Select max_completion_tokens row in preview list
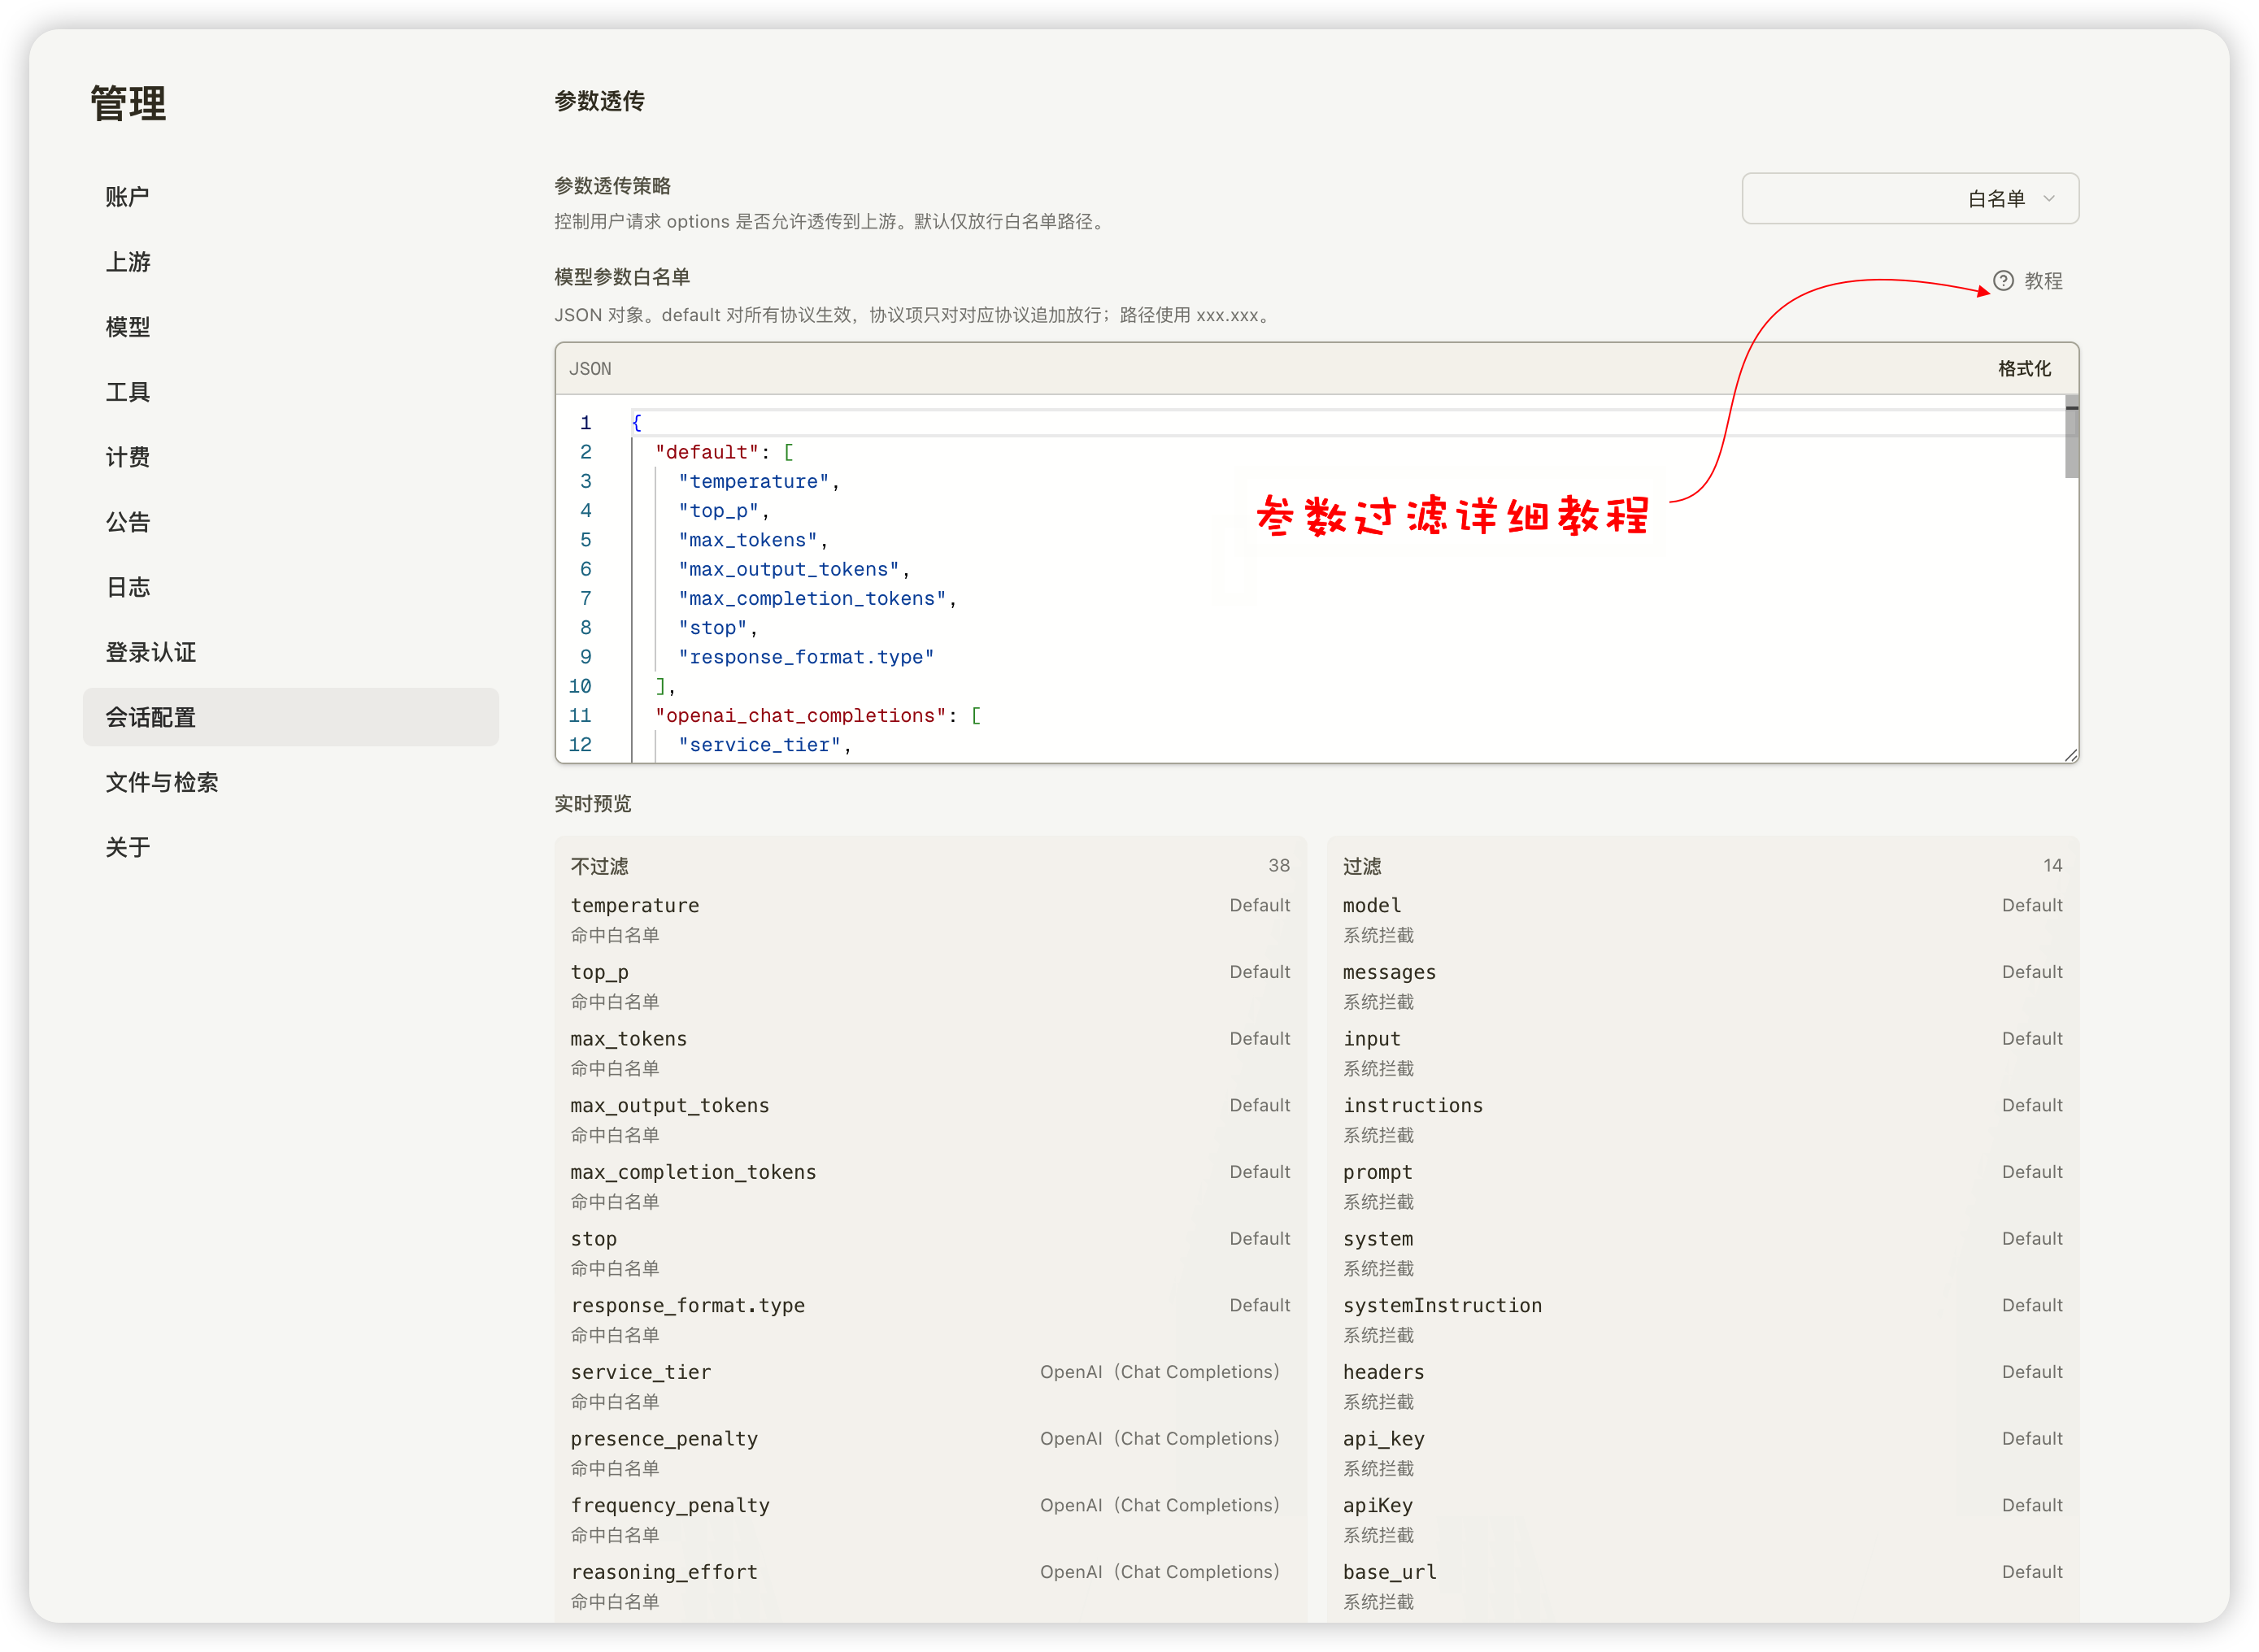Viewport: 2259px width, 1652px height. click(x=930, y=1186)
